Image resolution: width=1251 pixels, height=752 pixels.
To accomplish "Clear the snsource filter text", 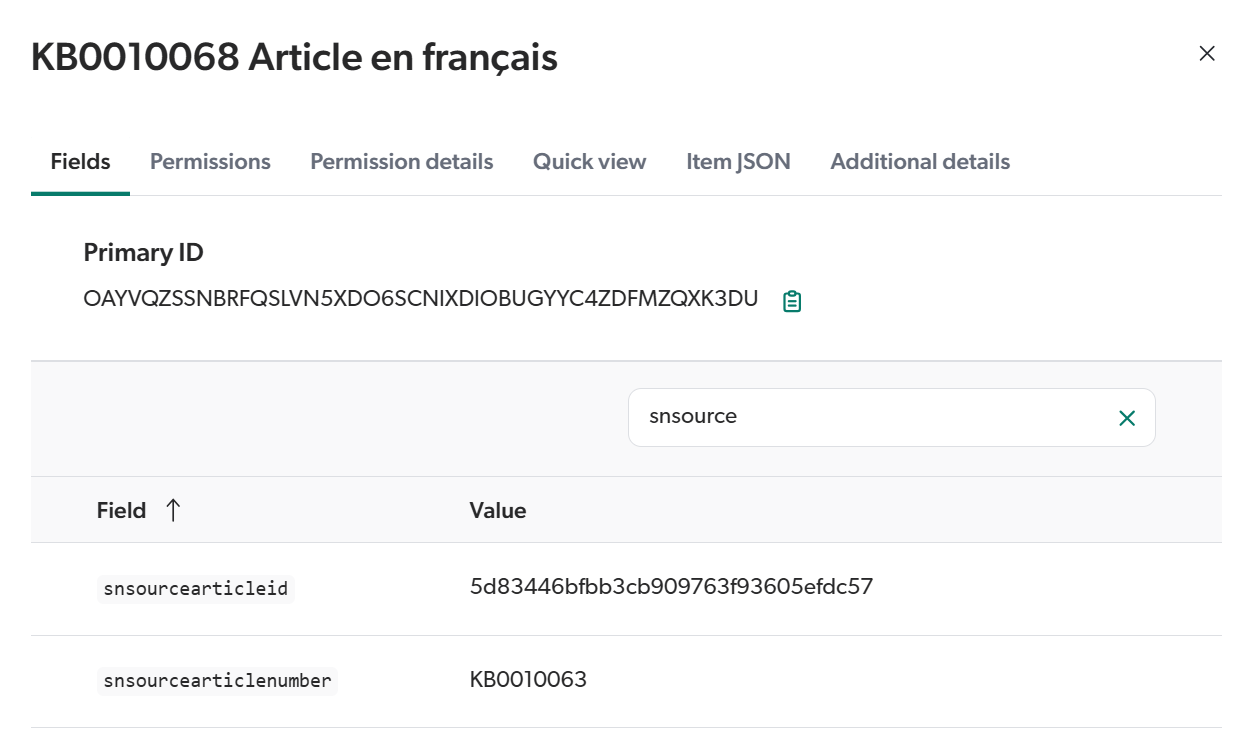I will tap(1127, 418).
